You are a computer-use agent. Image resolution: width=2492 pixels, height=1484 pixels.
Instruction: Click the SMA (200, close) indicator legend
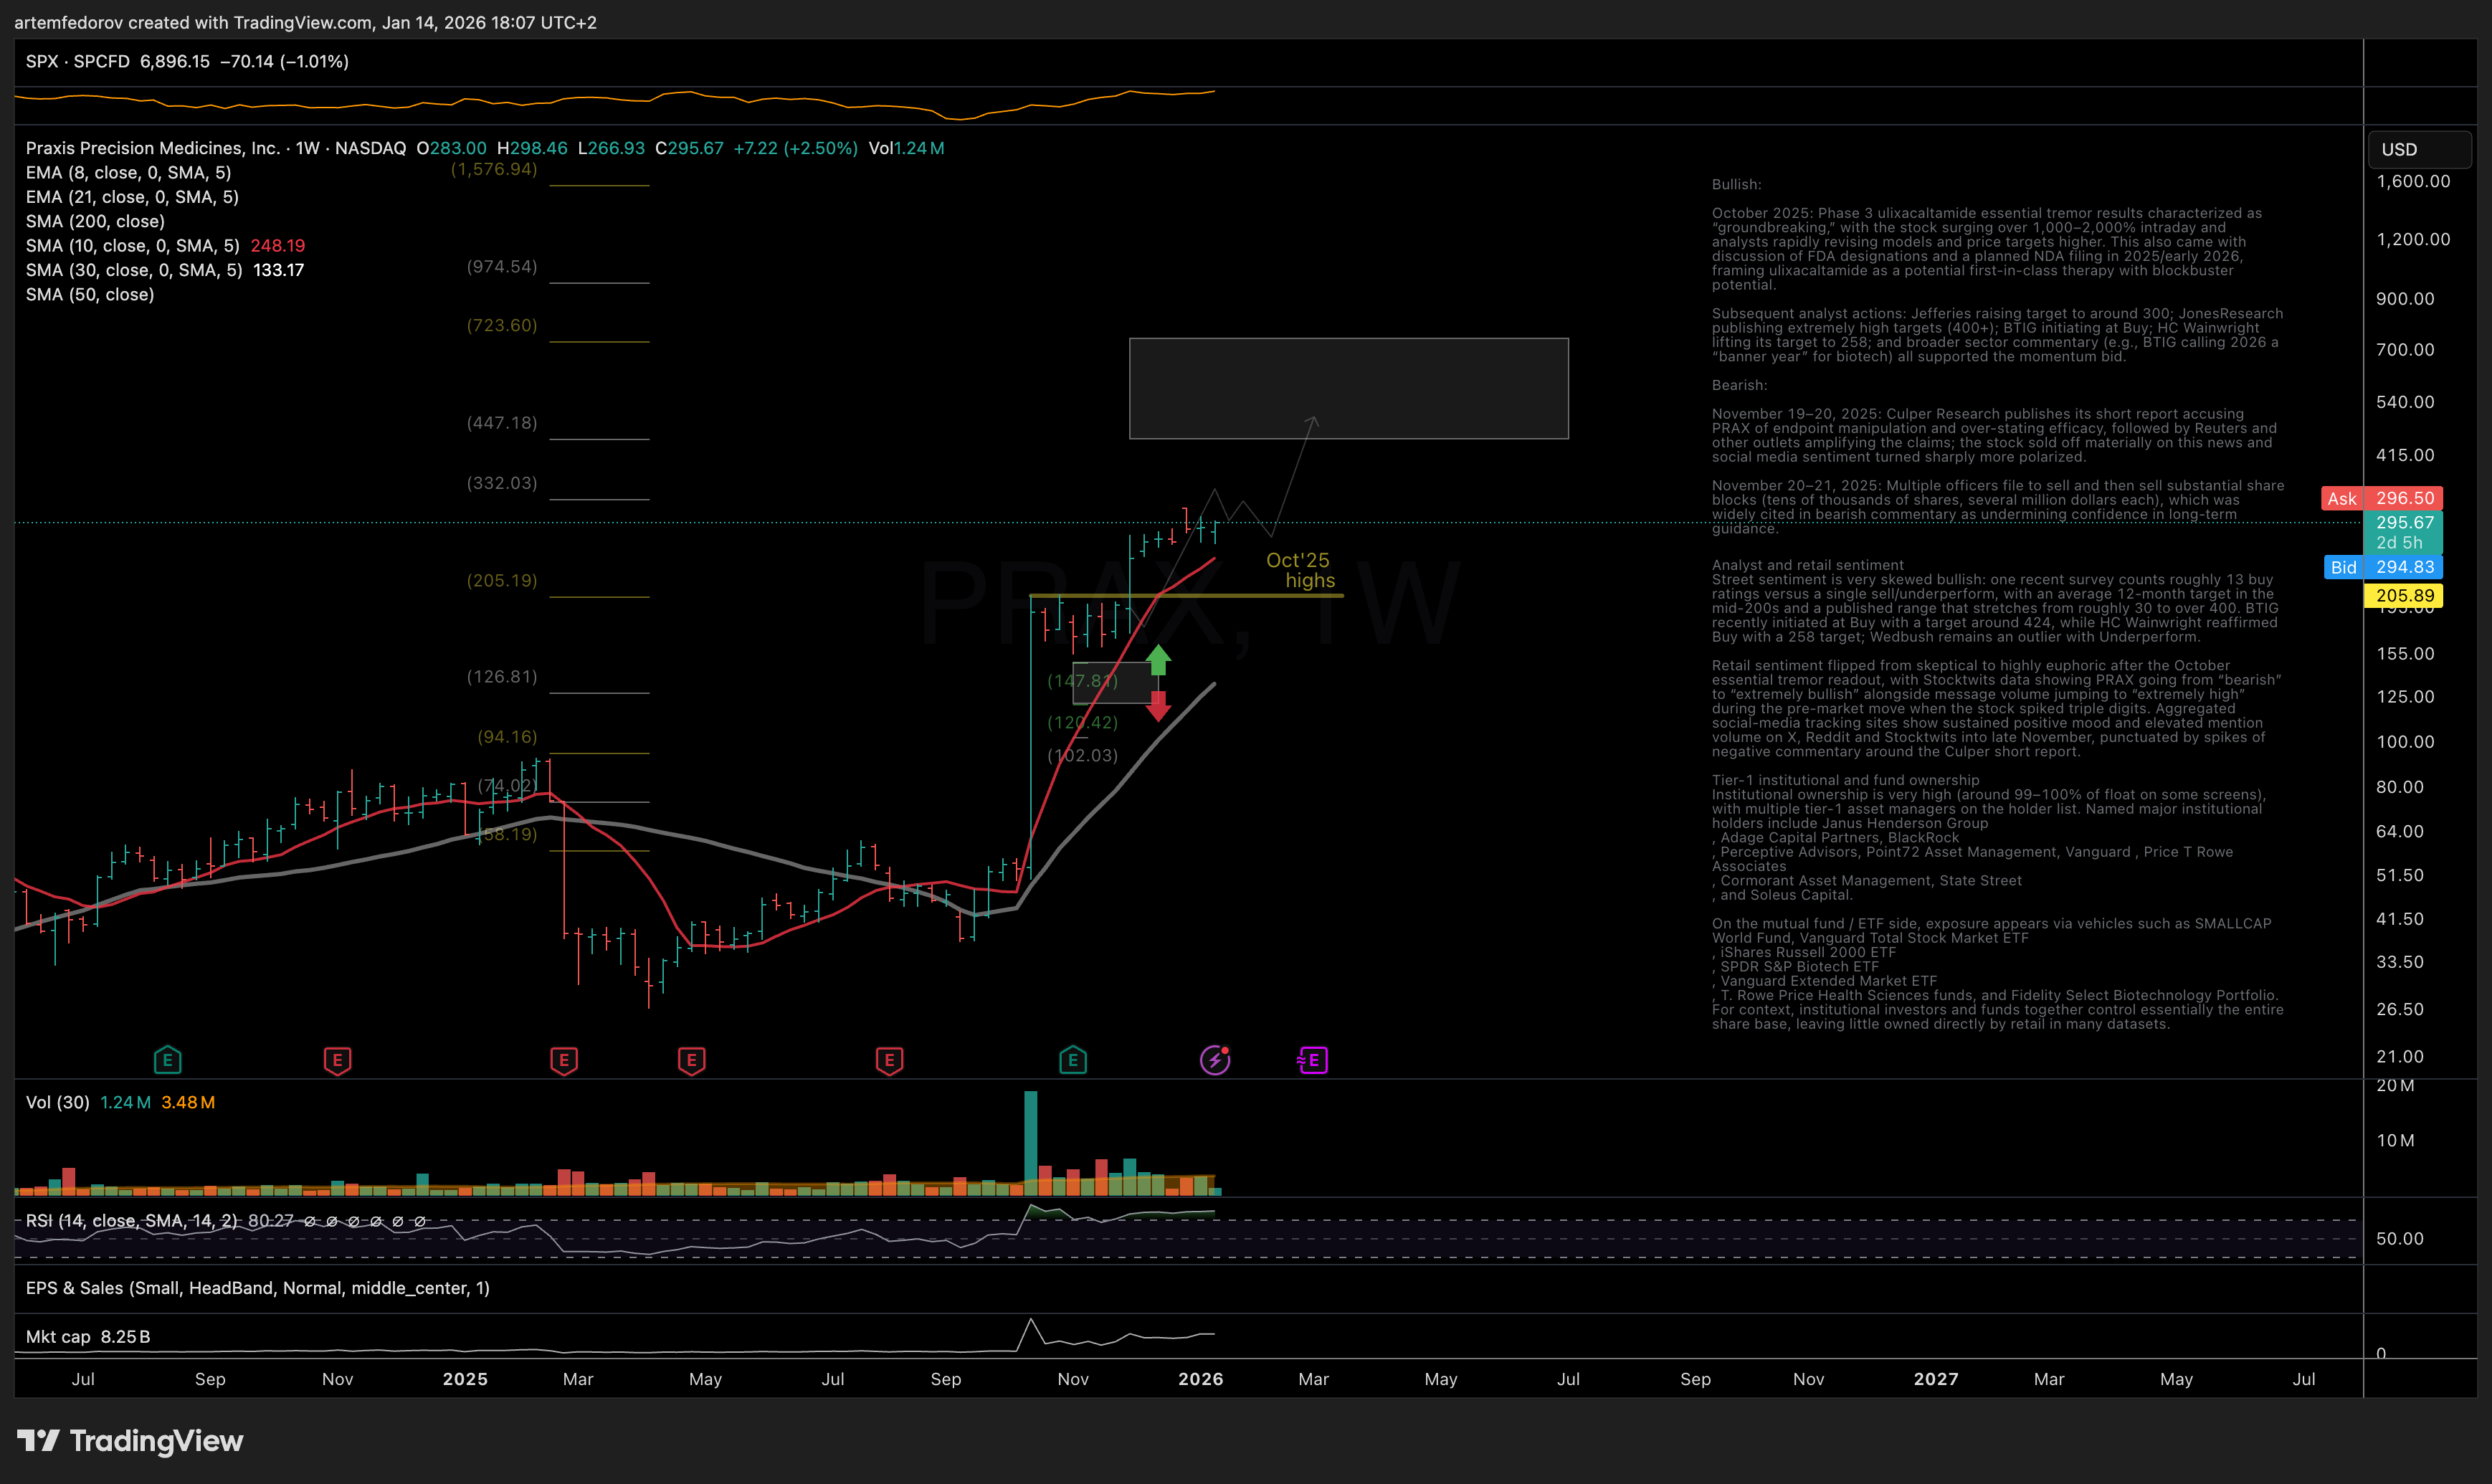(95, 221)
